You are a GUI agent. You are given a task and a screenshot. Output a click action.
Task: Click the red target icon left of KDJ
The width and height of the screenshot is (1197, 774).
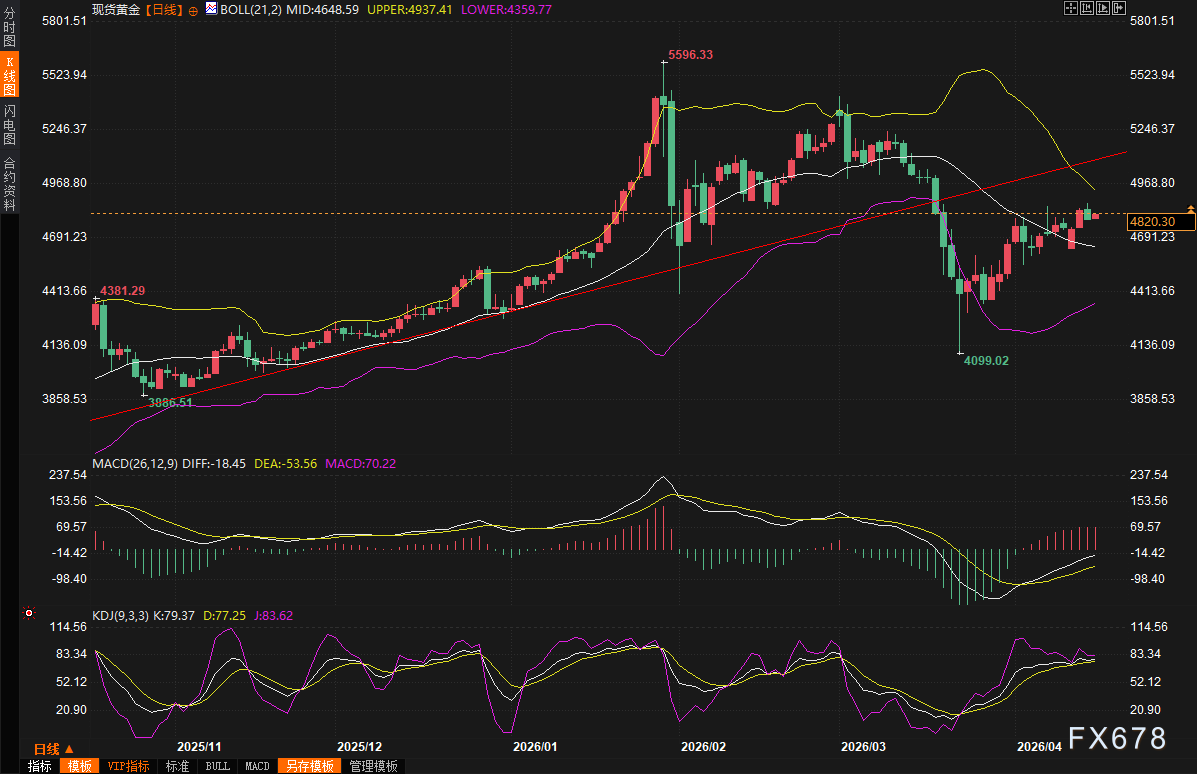(29, 612)
